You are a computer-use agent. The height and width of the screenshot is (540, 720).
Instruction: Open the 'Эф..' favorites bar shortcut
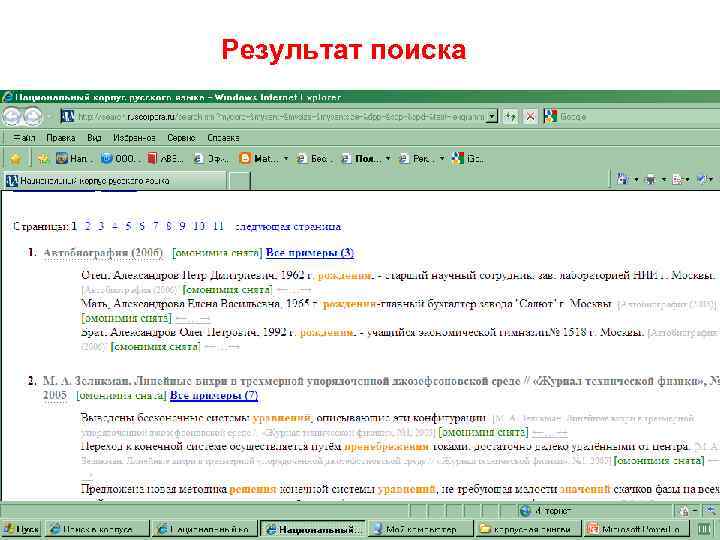tap(211, 159)
